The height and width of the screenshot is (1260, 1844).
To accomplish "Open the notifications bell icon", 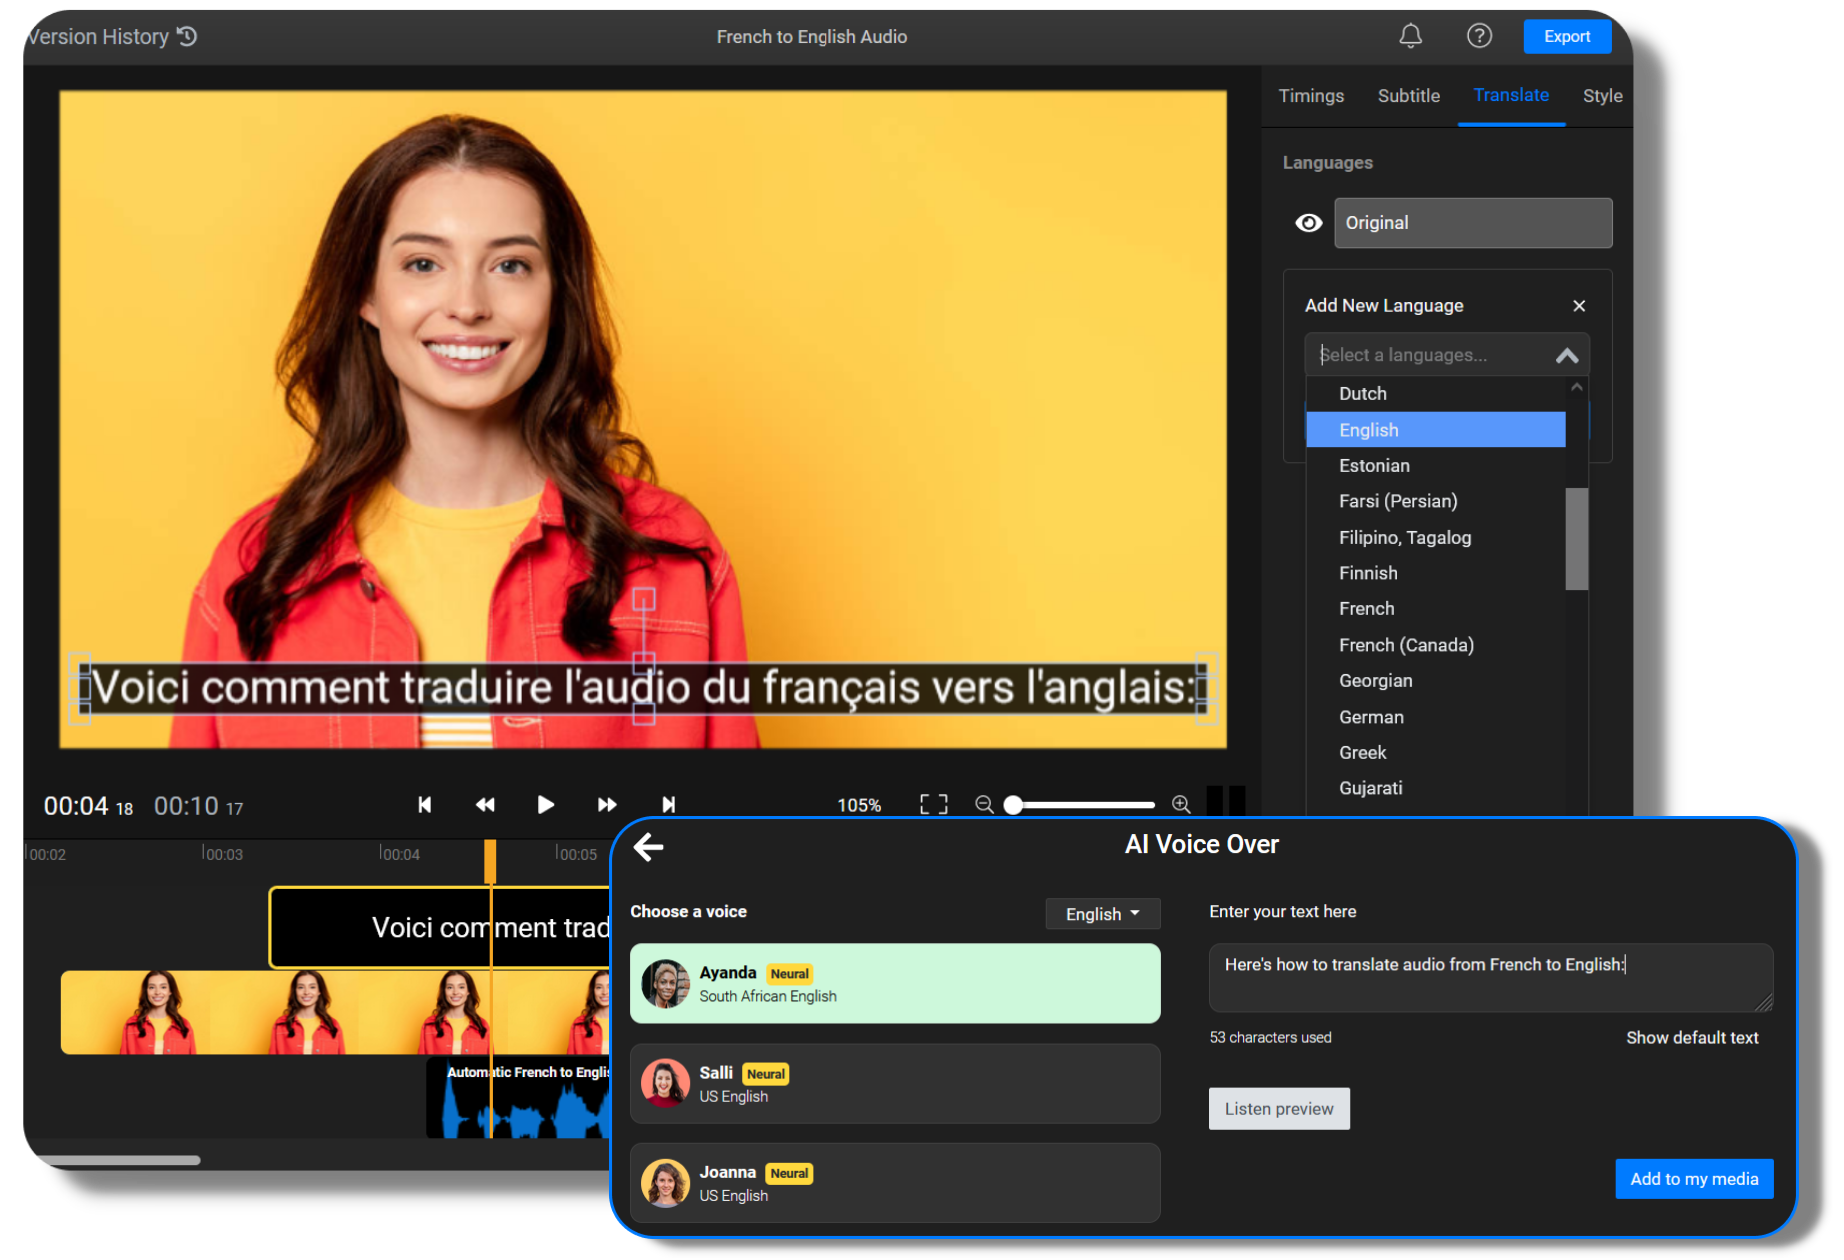I will [1410, 36].
